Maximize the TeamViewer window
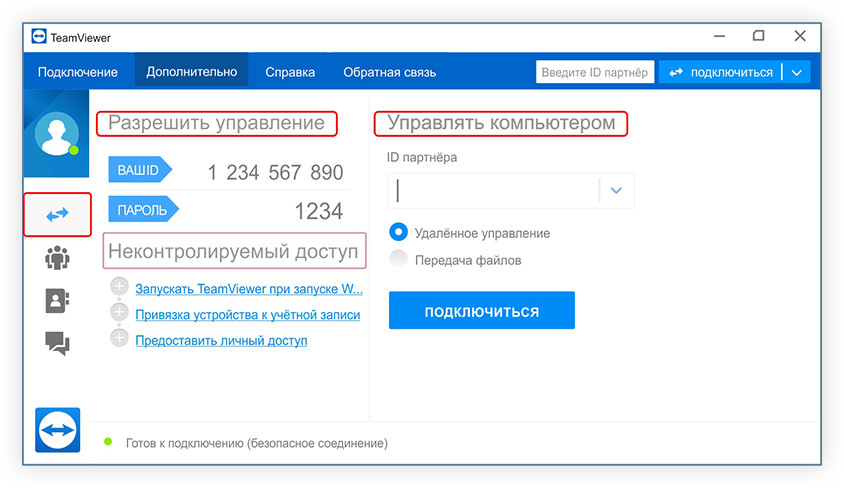Image resolution: width=844 pixels, height=488 pixels. point(758,36)
